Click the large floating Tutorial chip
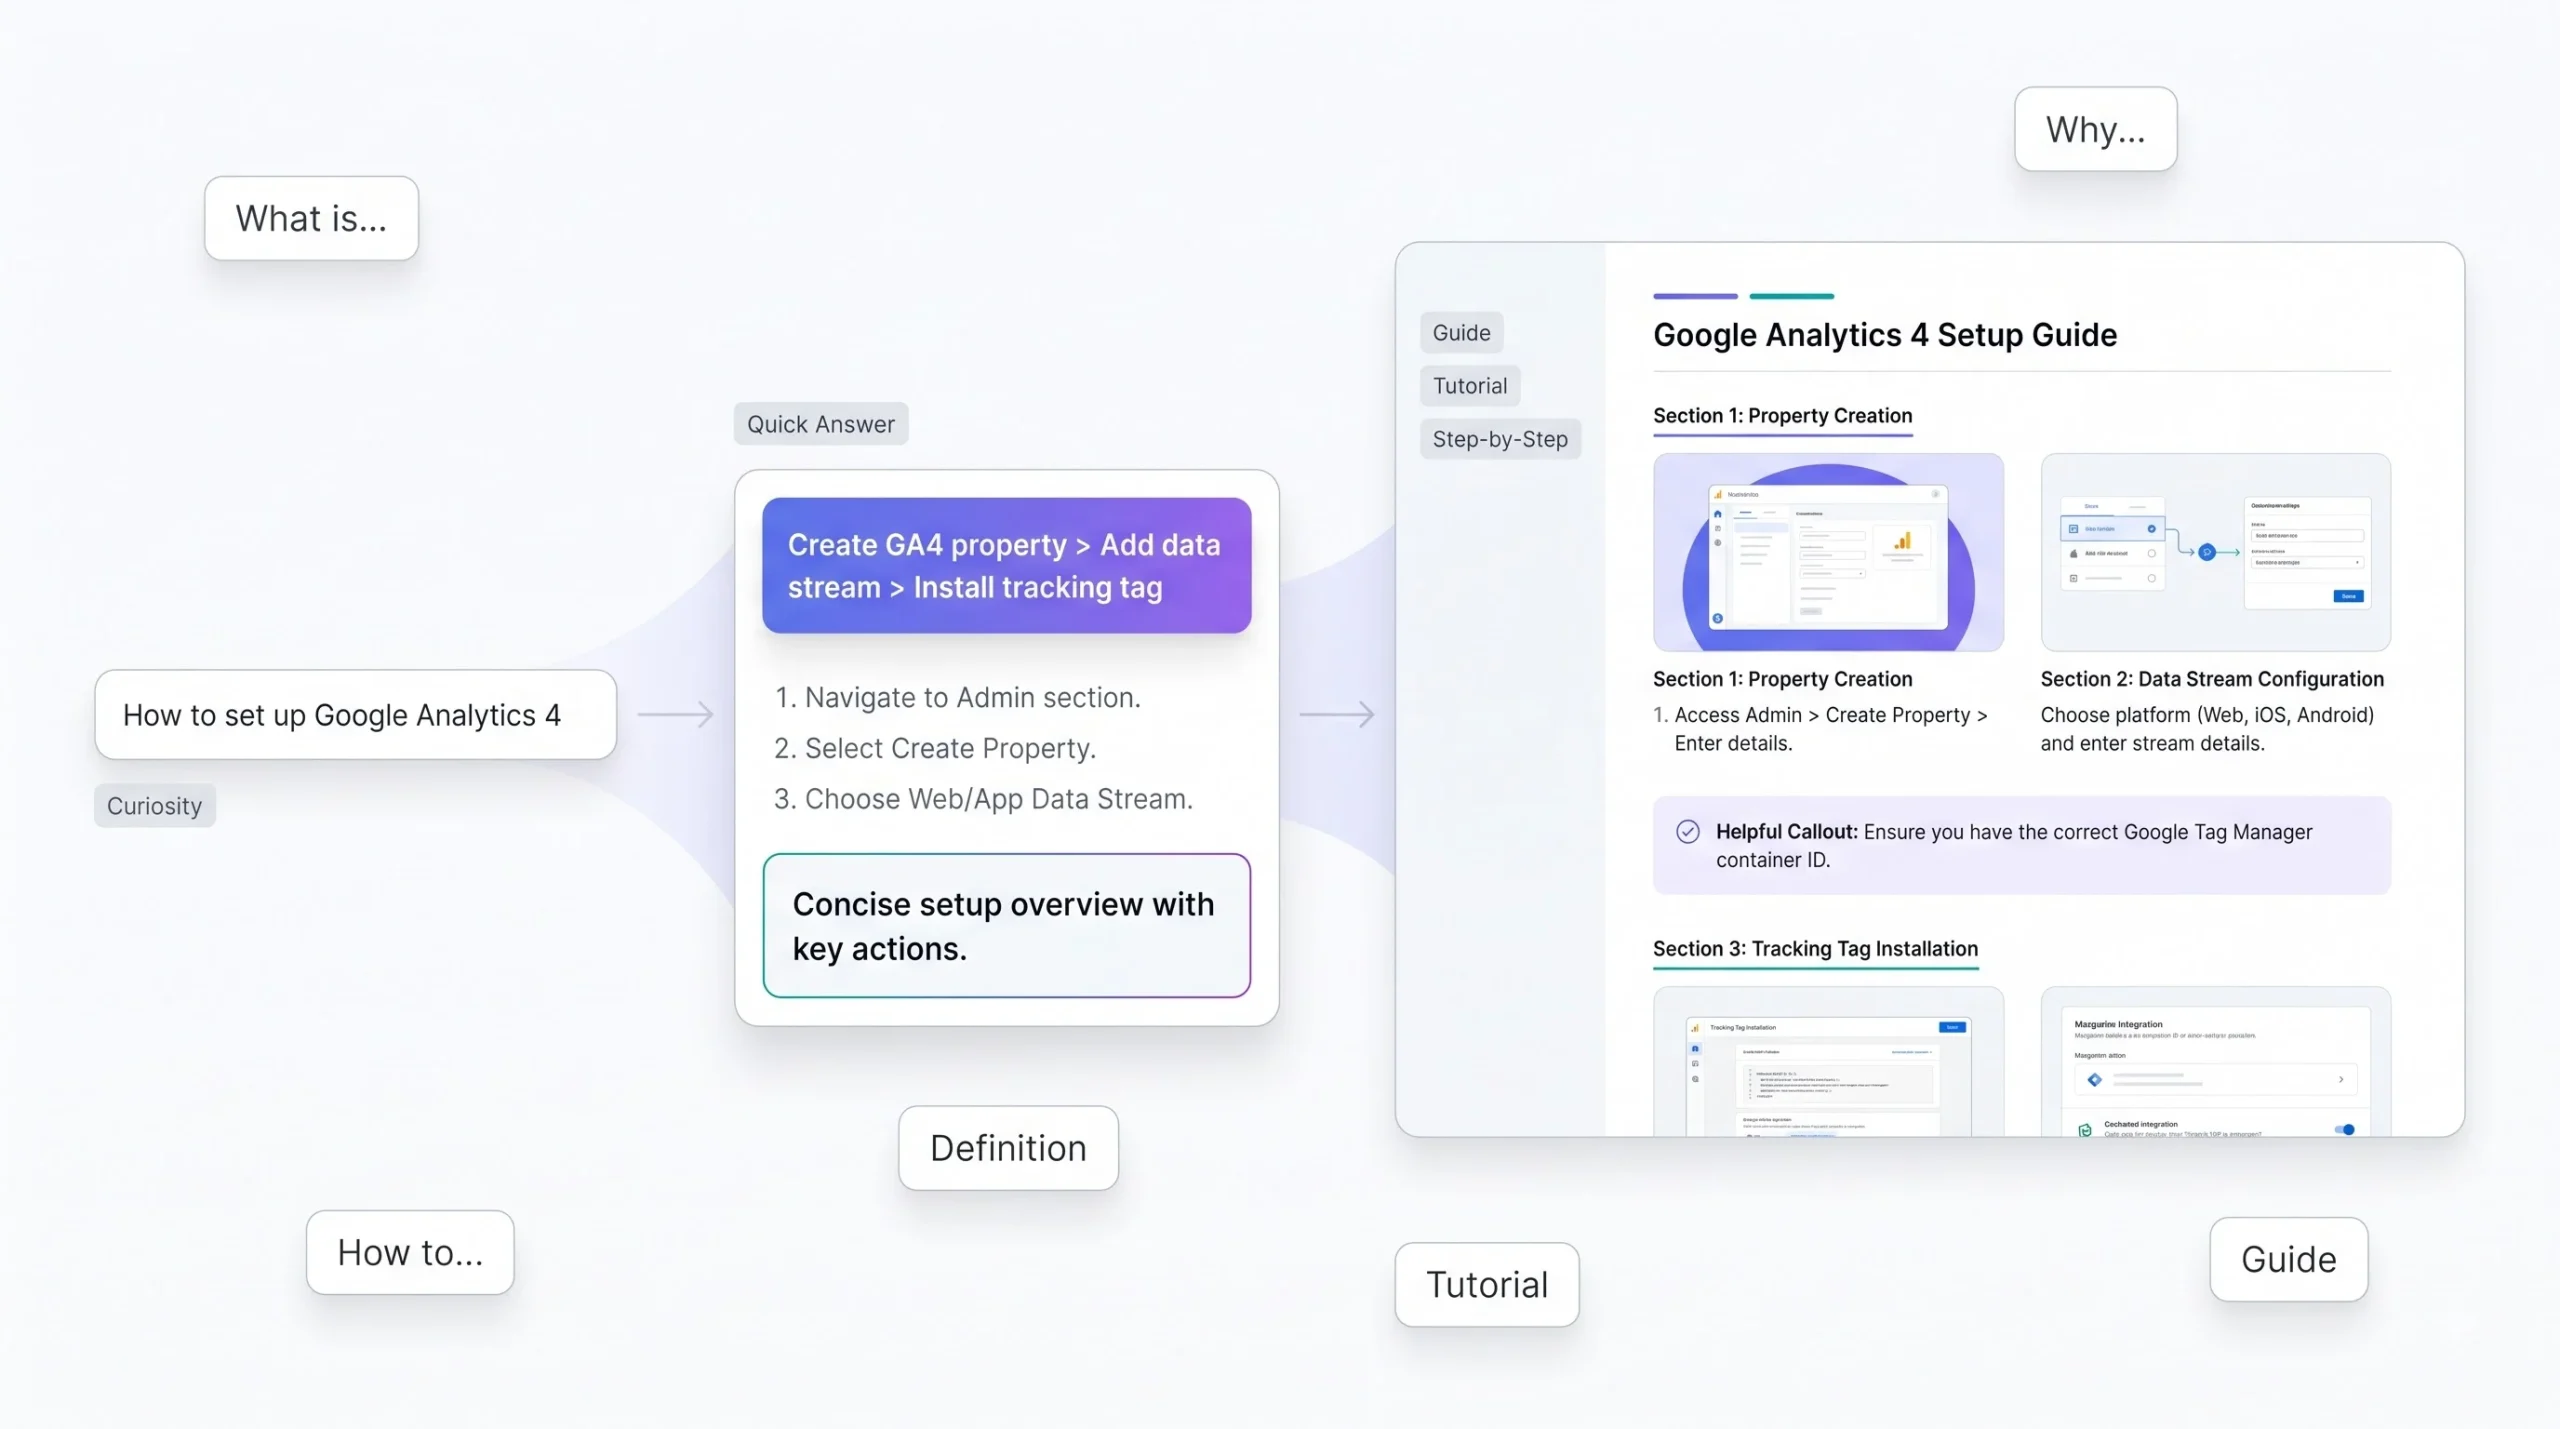The height and width of the screenshot is (1429, 2560). coord(1487,1285)
